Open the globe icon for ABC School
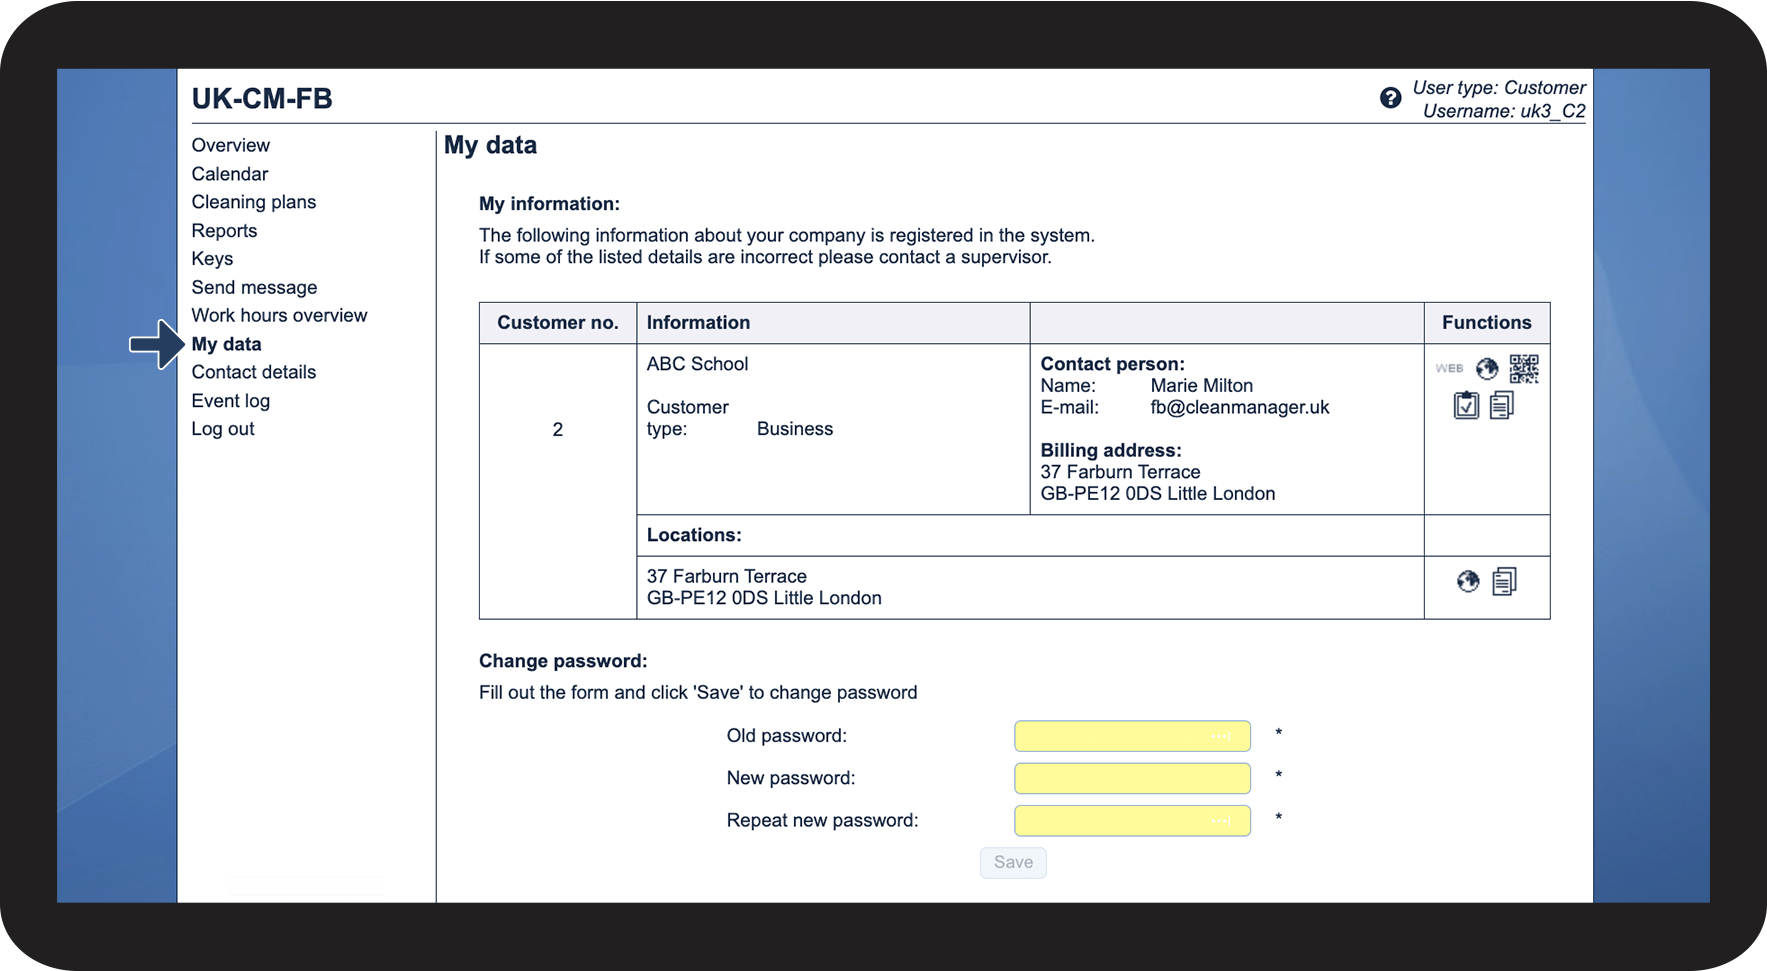The width and height of the screenshot is (1767, 971). [1487, 369]
